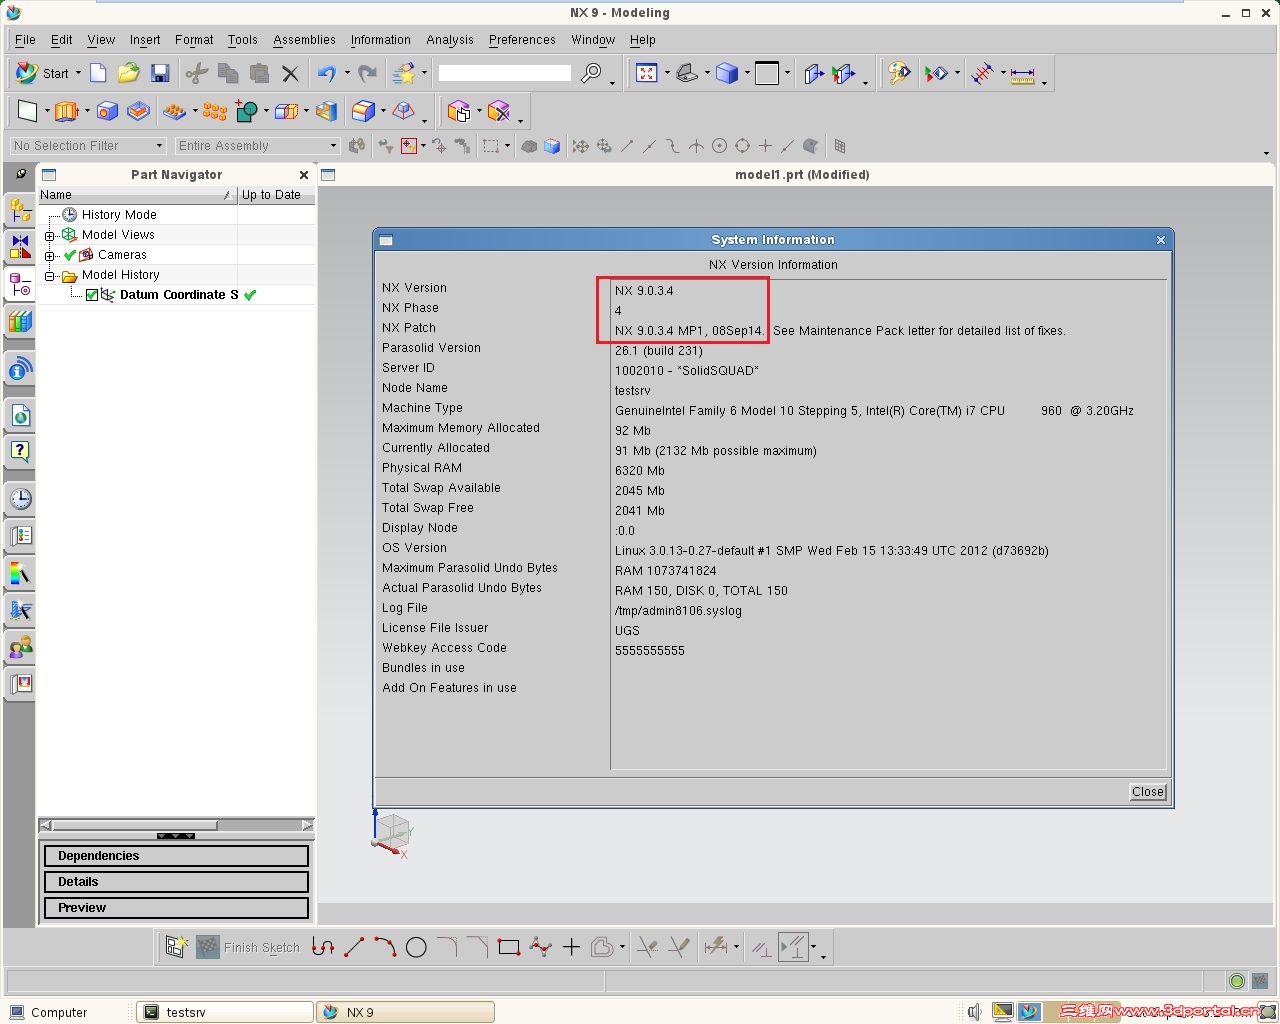Image resolution: width=1280 pixels, height=1024 pixels.
Task: Close the System Information dialog with Close button
Action: point(1146,791)
